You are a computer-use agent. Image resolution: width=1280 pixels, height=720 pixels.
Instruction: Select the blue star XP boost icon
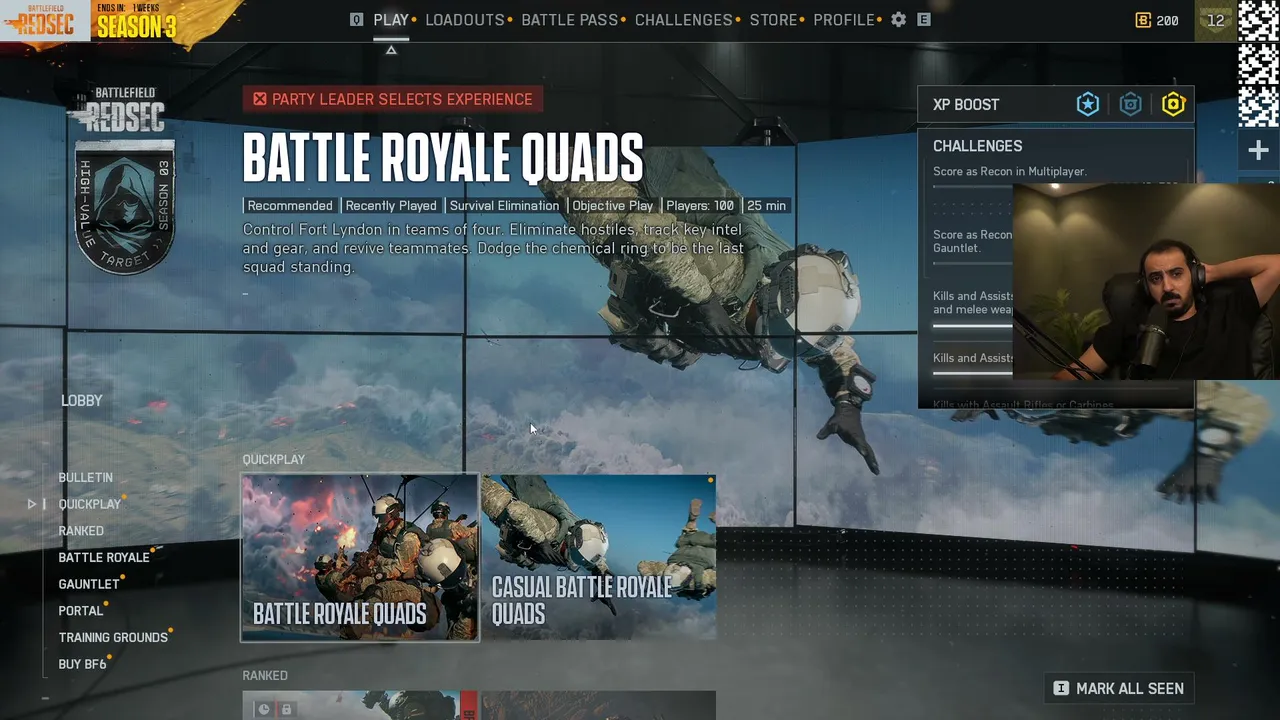(1087, 104)
